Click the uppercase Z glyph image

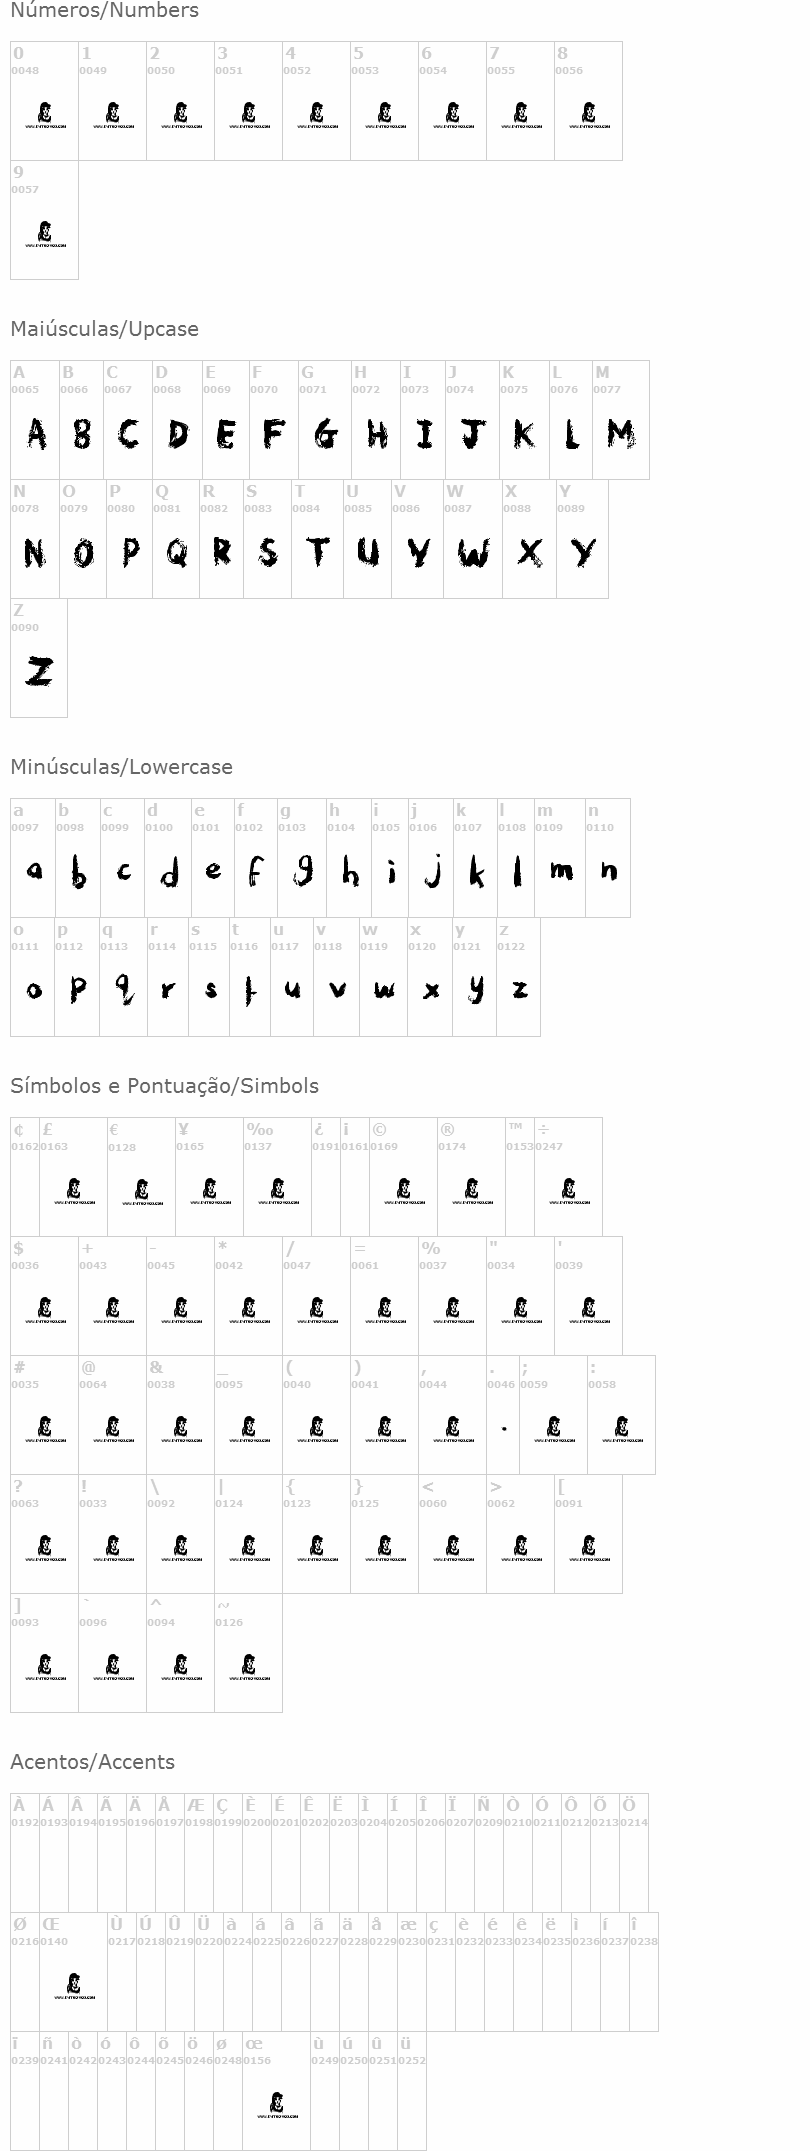coord(39,671)
